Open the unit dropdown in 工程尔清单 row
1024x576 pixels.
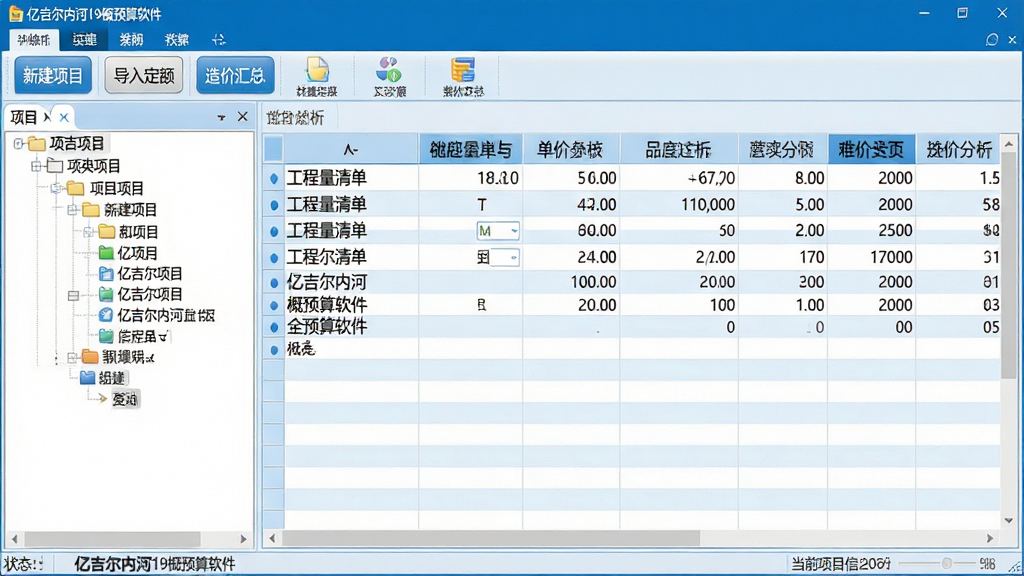pyautogui.click(x=514, y=257)
